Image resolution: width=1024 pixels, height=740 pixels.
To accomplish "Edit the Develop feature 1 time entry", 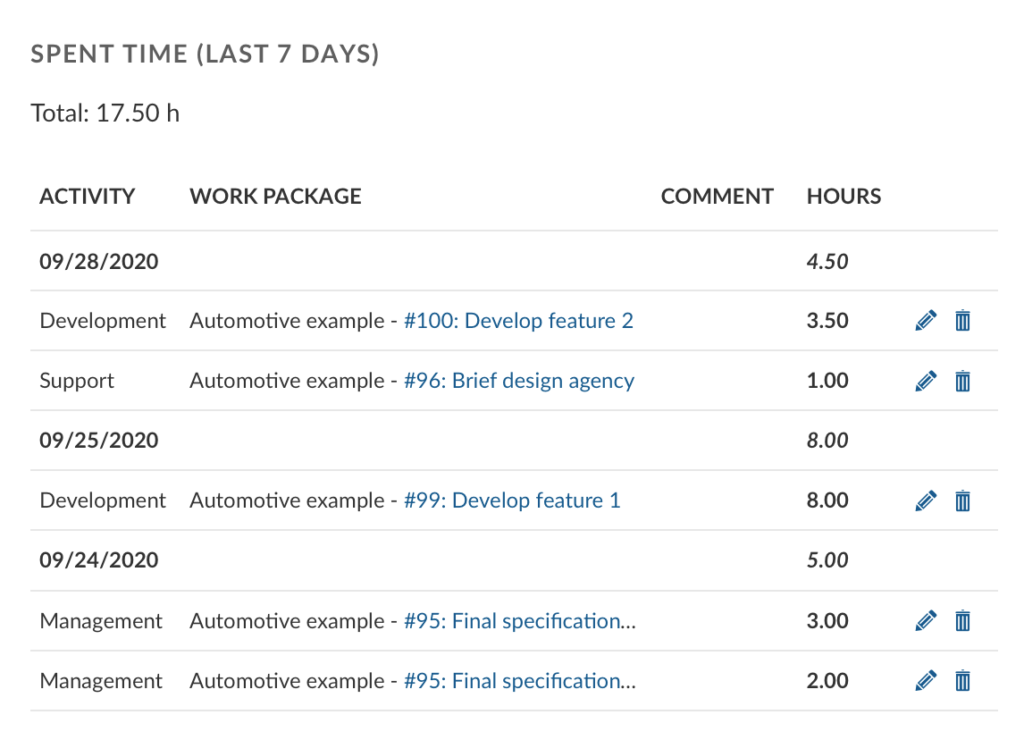I will point(926,501).
